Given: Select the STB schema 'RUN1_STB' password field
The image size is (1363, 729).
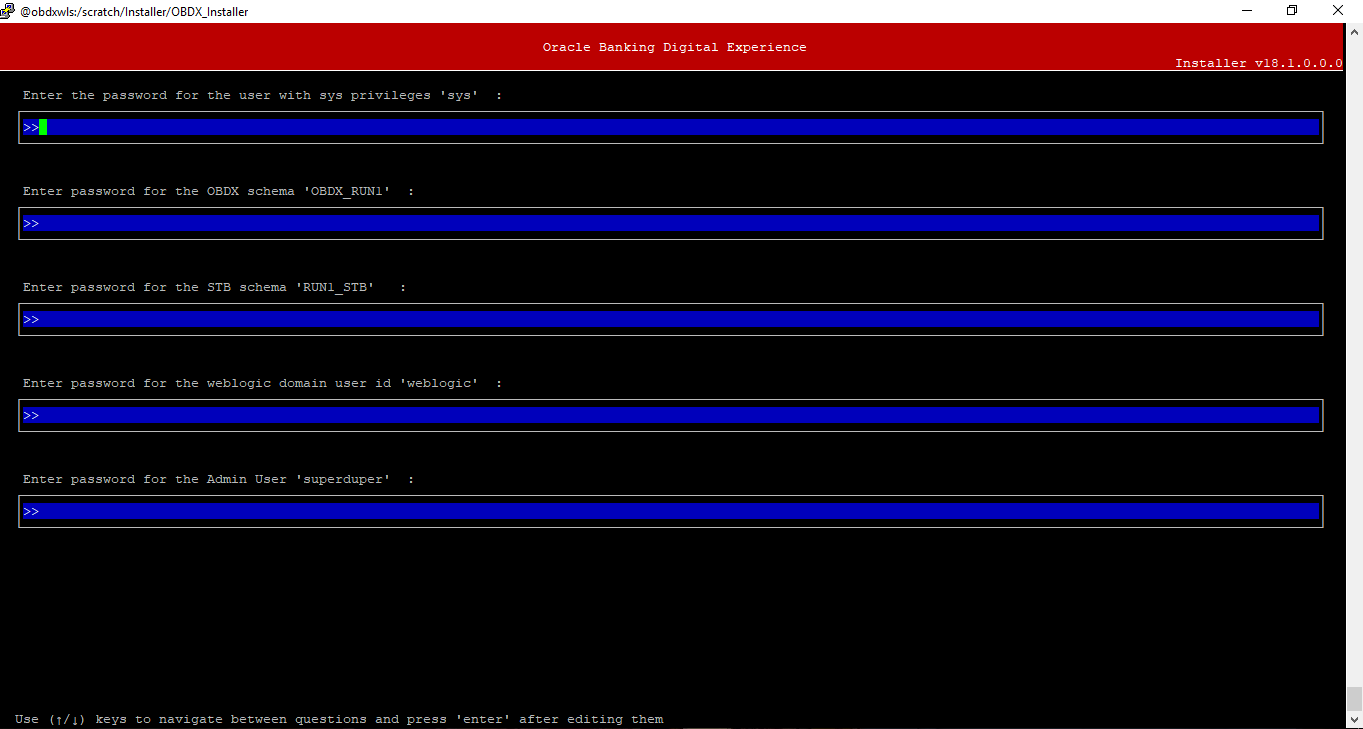Looking at the screenshot, I should point(671,319).
